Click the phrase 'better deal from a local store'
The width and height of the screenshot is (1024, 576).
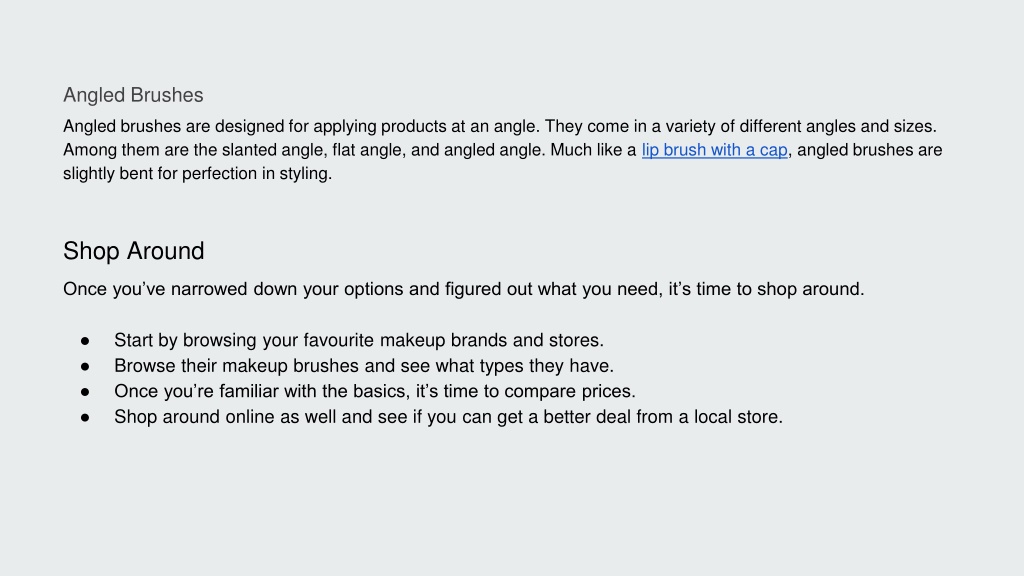point(663,417)
